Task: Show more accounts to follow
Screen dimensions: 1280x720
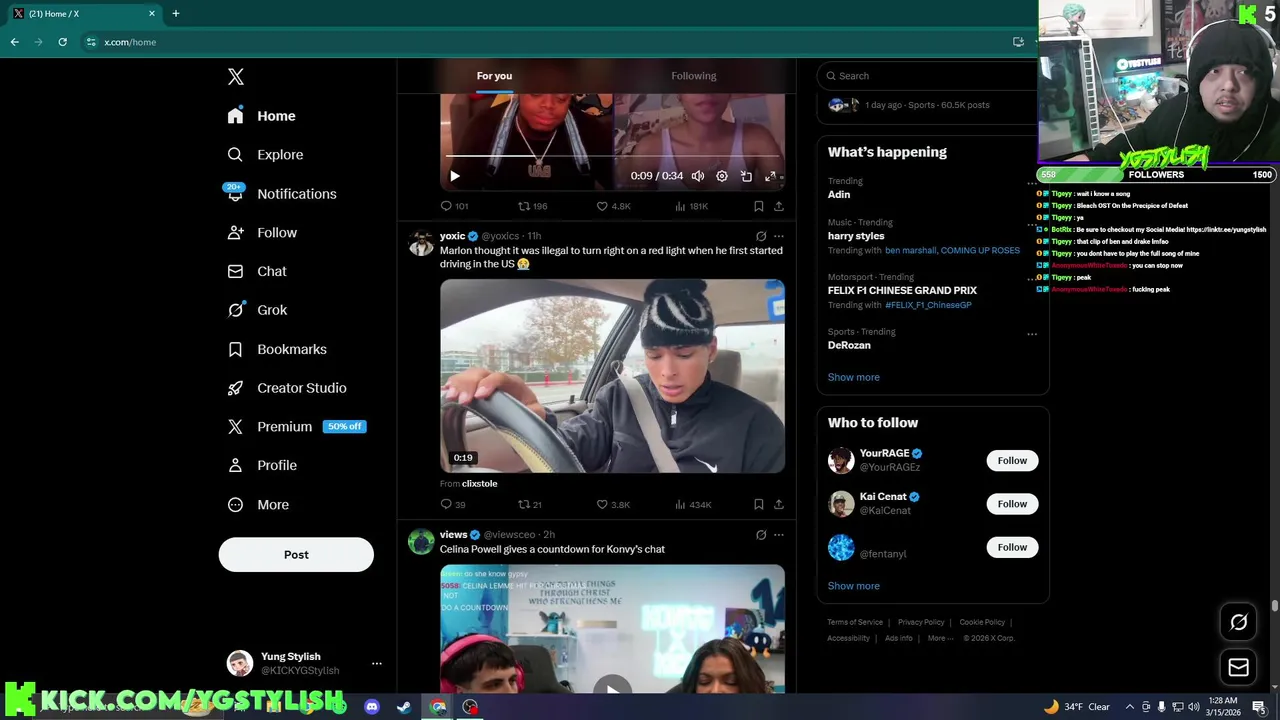Action: (x=854, y=586)
